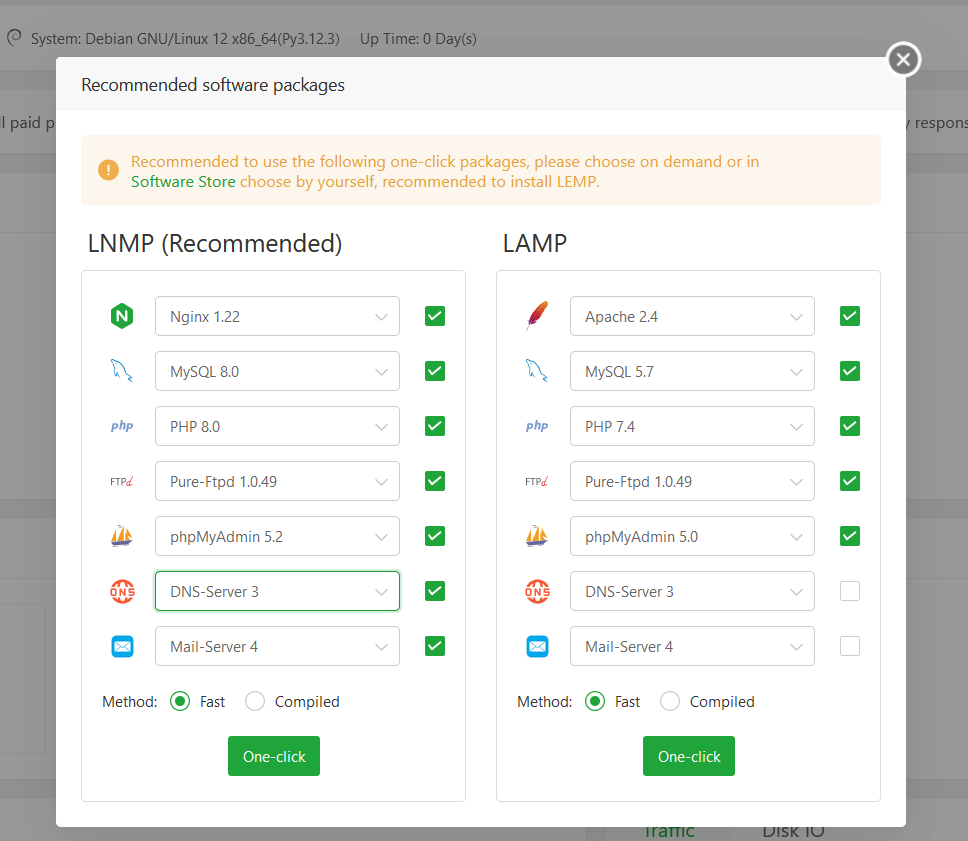
Task: Open the MySQL 5.7 version dropdown
Action: [x=692, y=371]
